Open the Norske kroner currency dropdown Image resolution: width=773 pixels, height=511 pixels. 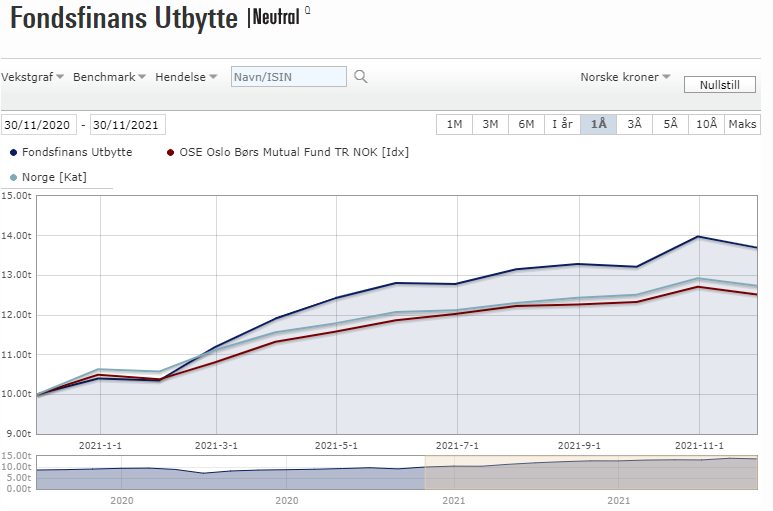click(x=625, y=77)
